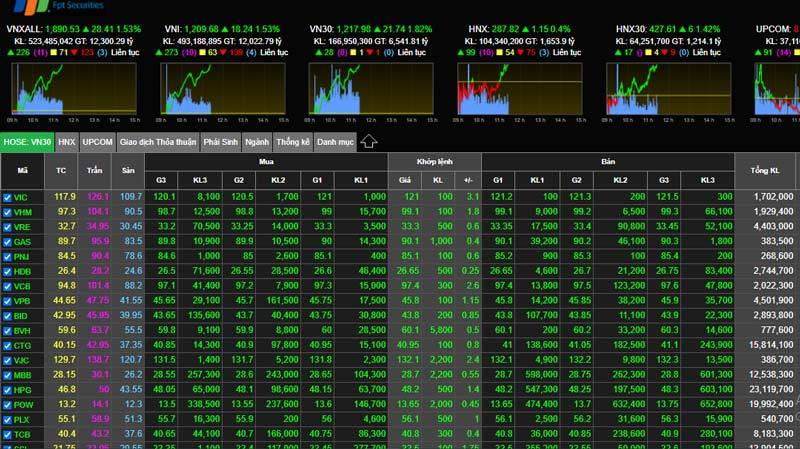Toggle the checkbox next to HPG
Viewport: 800px width, 449px height.
[x=7, y=388]
